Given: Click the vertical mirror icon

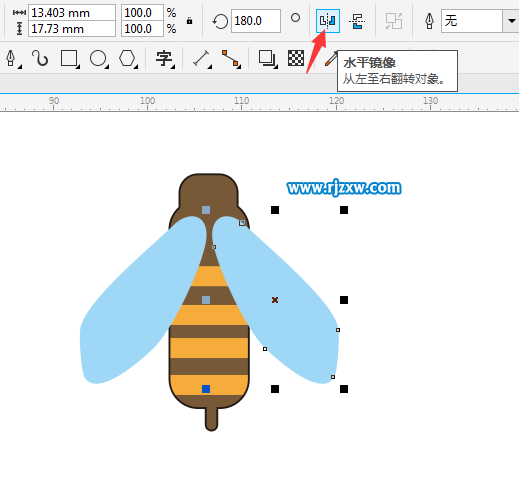Looking at the screenshot, I should click(357, 21).
